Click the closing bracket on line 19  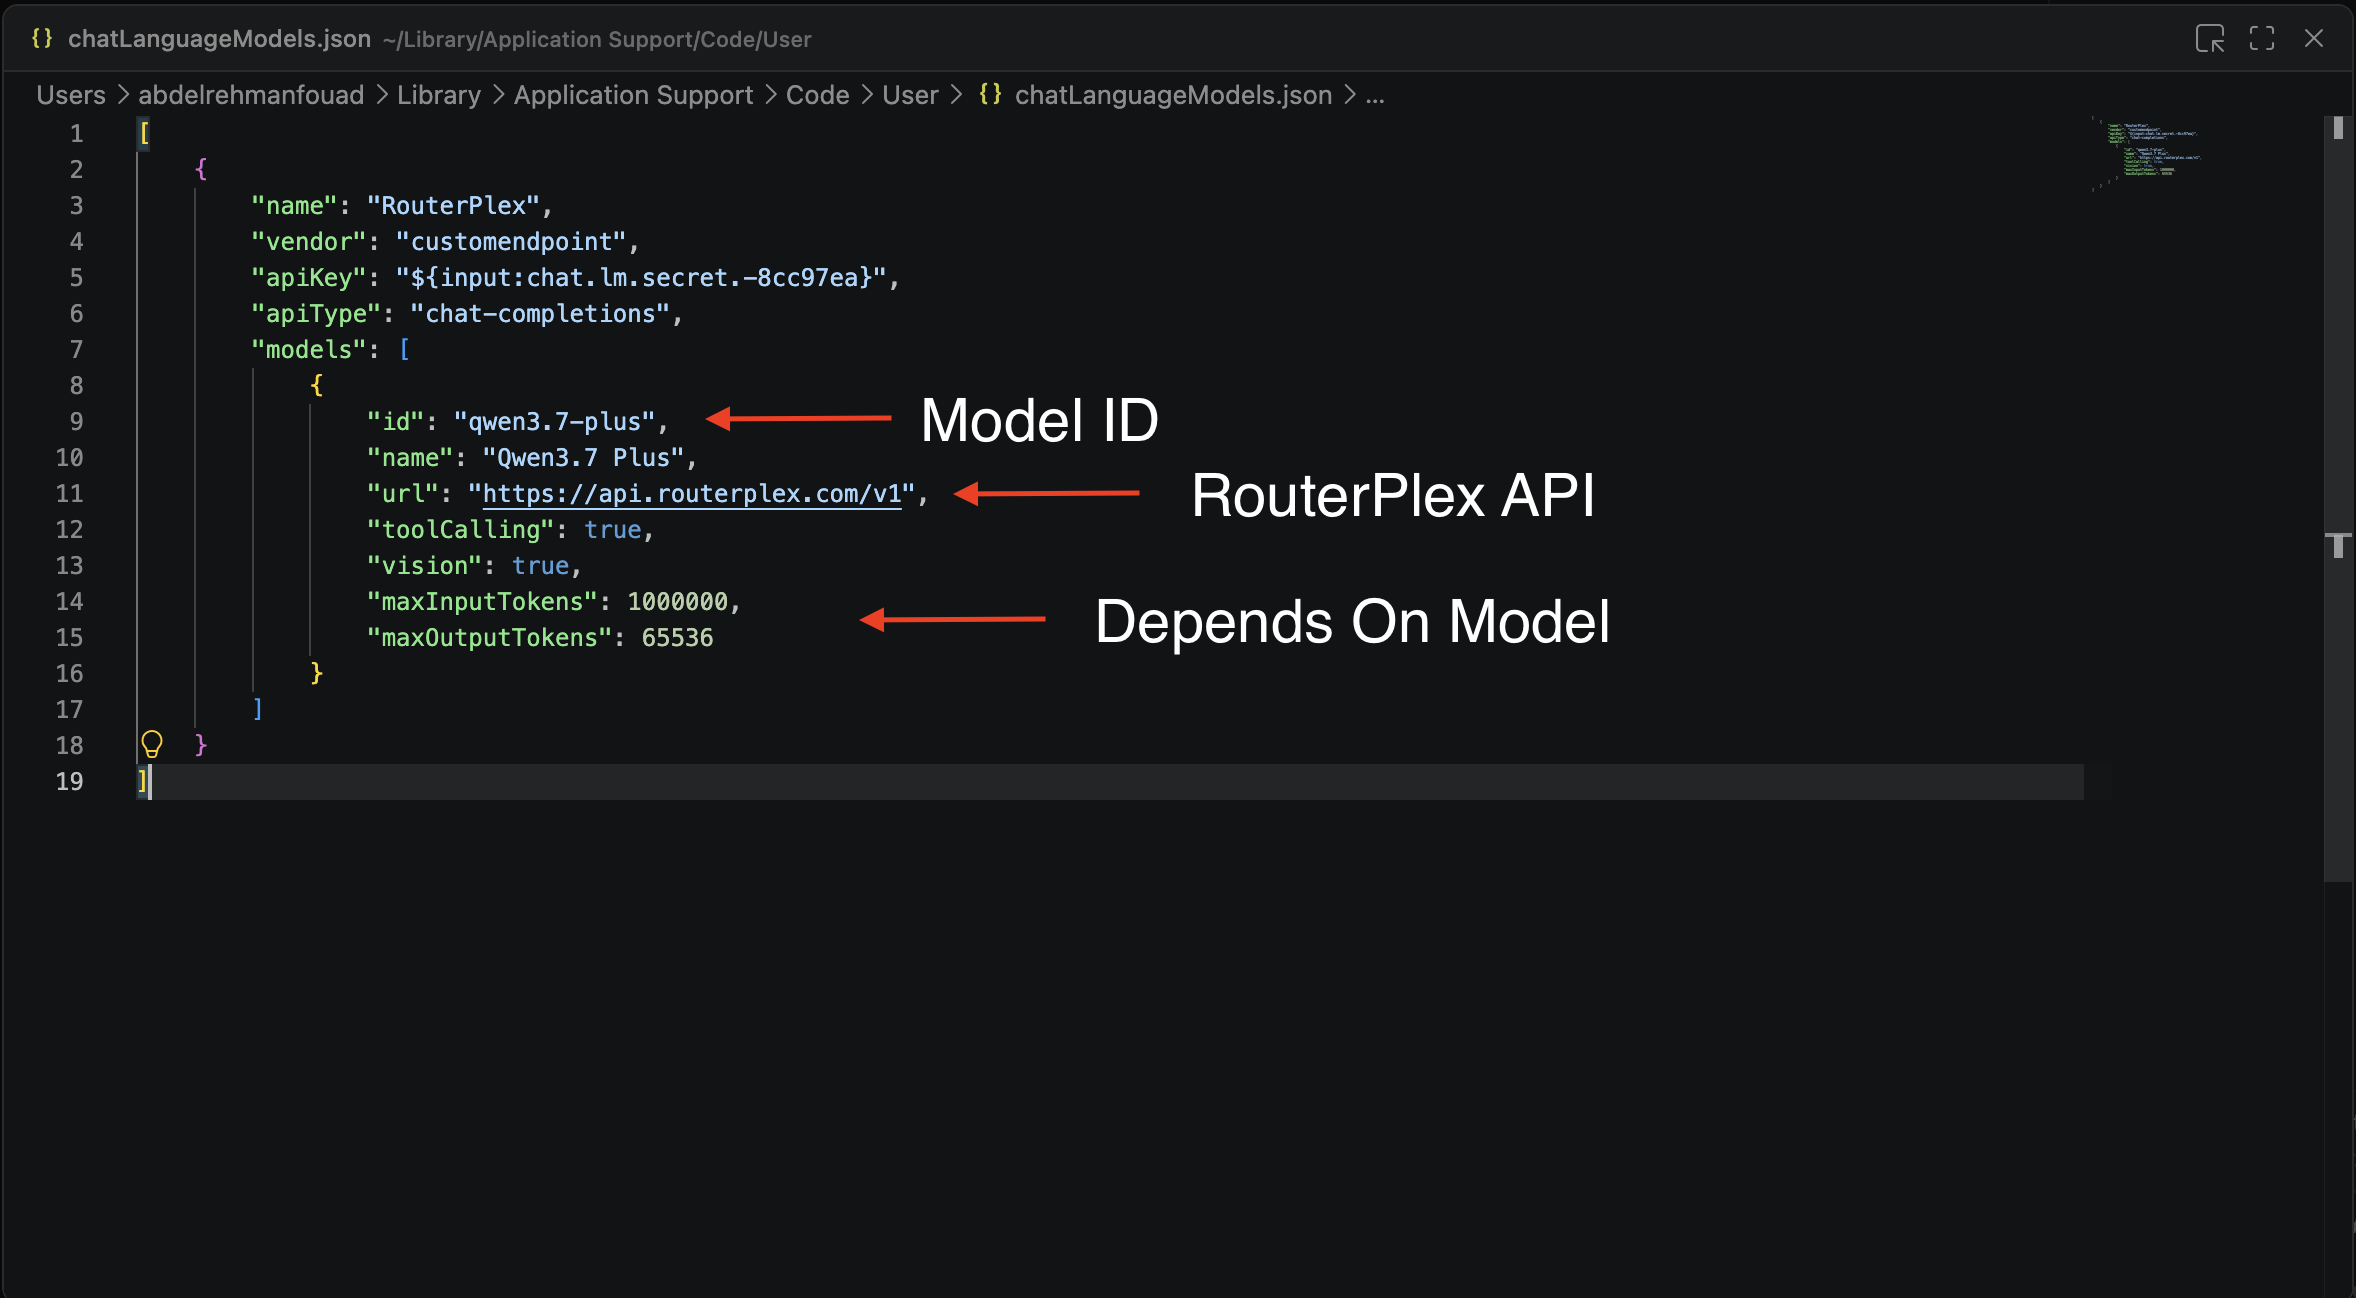142,781
